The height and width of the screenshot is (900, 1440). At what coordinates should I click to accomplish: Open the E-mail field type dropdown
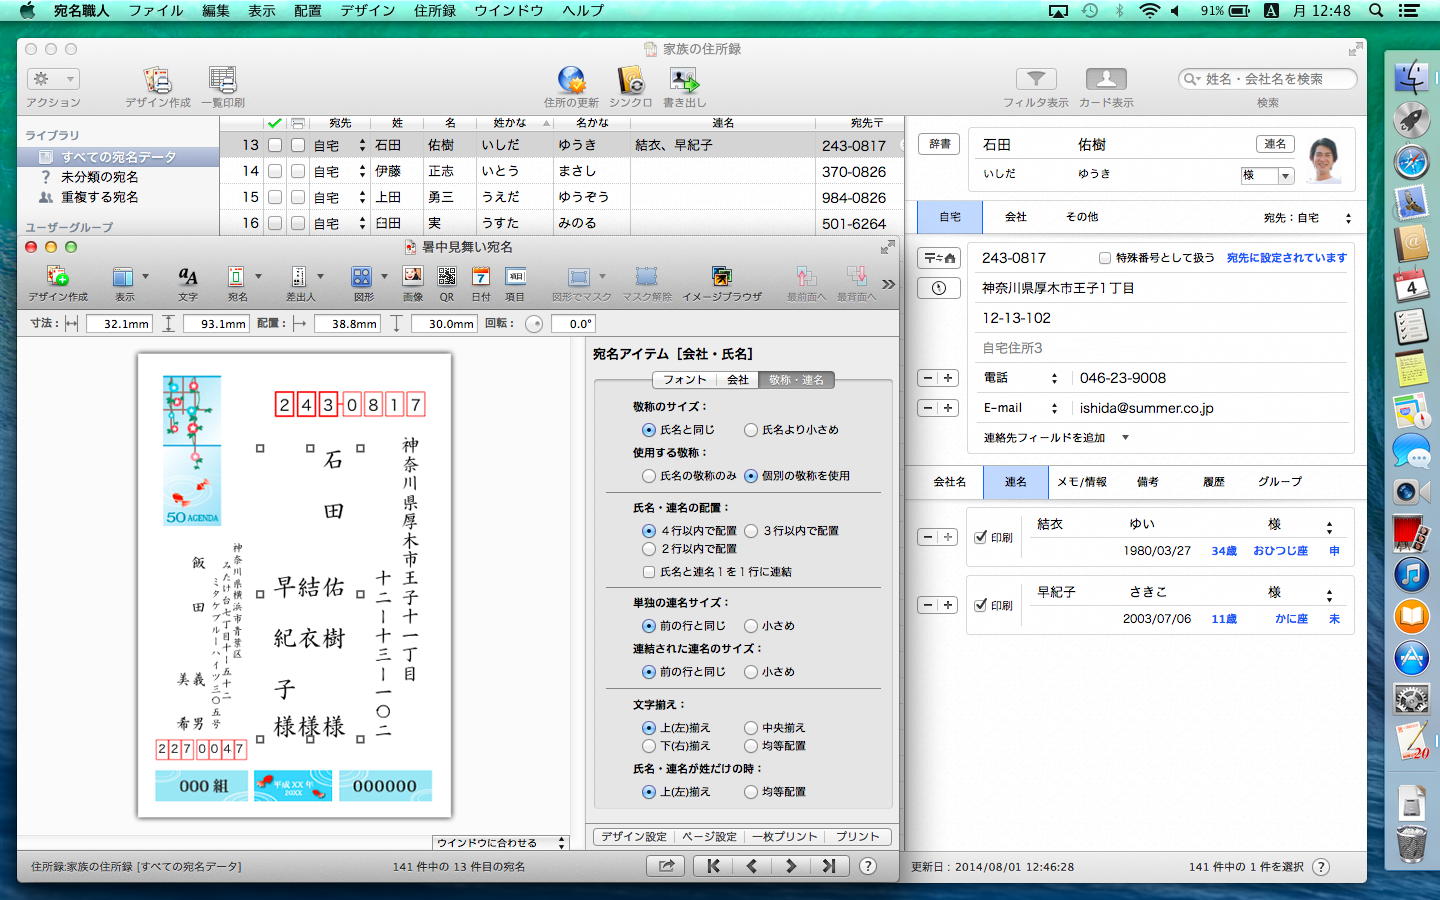[1021, 408]
